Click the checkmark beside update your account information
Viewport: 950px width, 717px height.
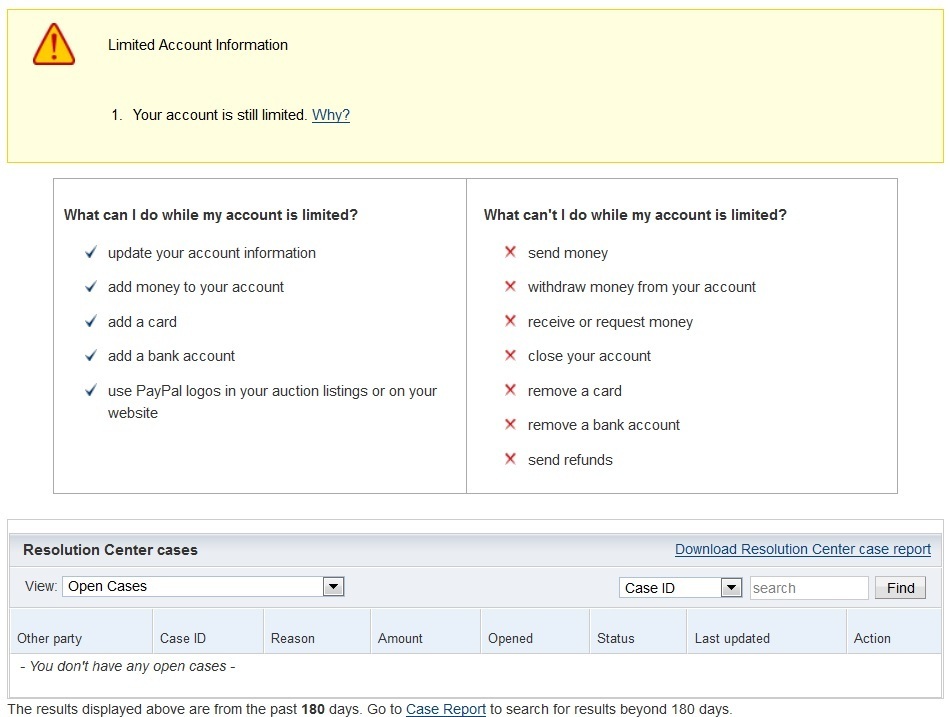91,253
